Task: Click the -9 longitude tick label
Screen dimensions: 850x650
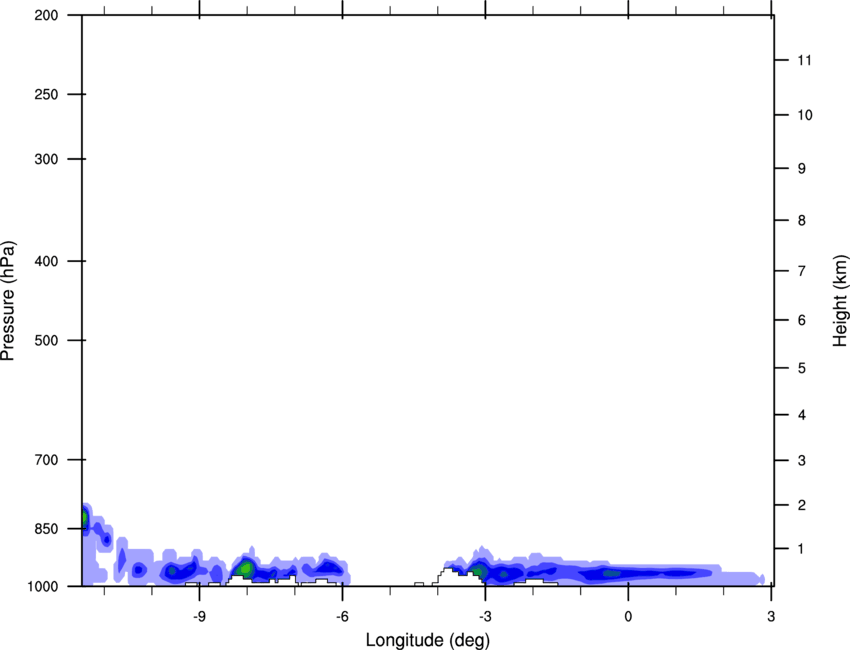Action: (x=199, y=616)
